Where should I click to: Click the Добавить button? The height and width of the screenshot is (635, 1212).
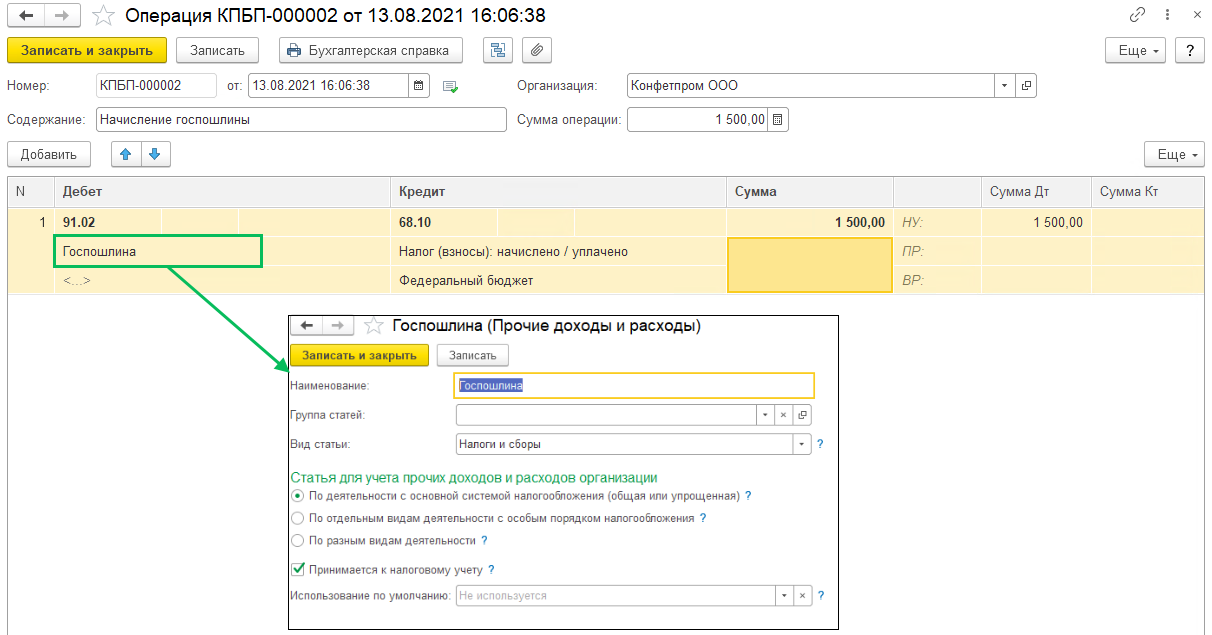48,155
